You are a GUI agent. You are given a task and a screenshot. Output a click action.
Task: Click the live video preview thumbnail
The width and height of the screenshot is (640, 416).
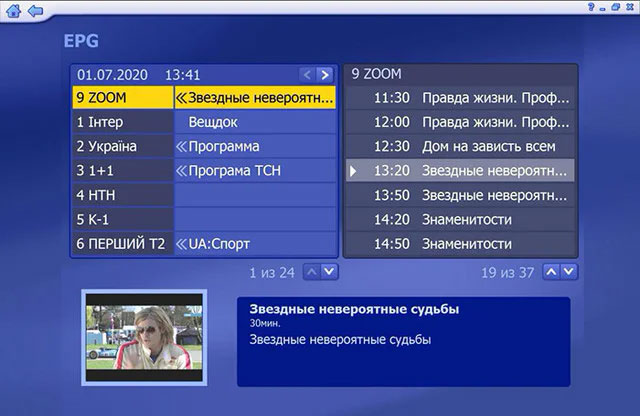click(144, 338)
